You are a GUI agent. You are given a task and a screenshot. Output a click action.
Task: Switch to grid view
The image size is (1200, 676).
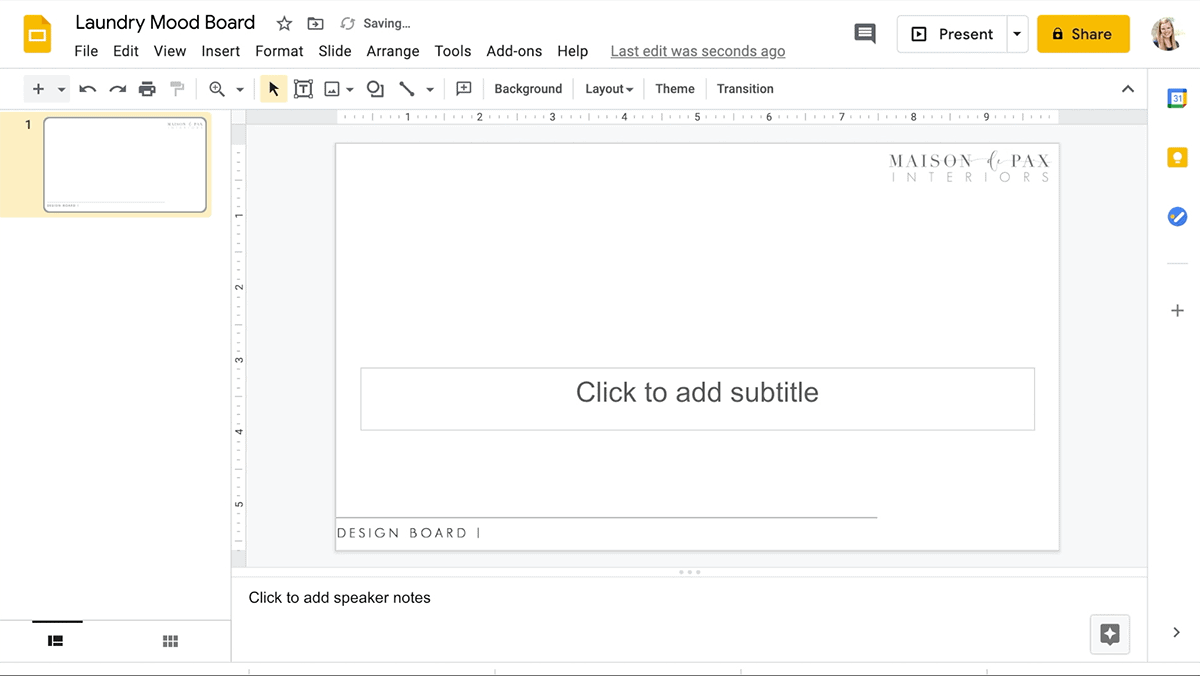170,641
